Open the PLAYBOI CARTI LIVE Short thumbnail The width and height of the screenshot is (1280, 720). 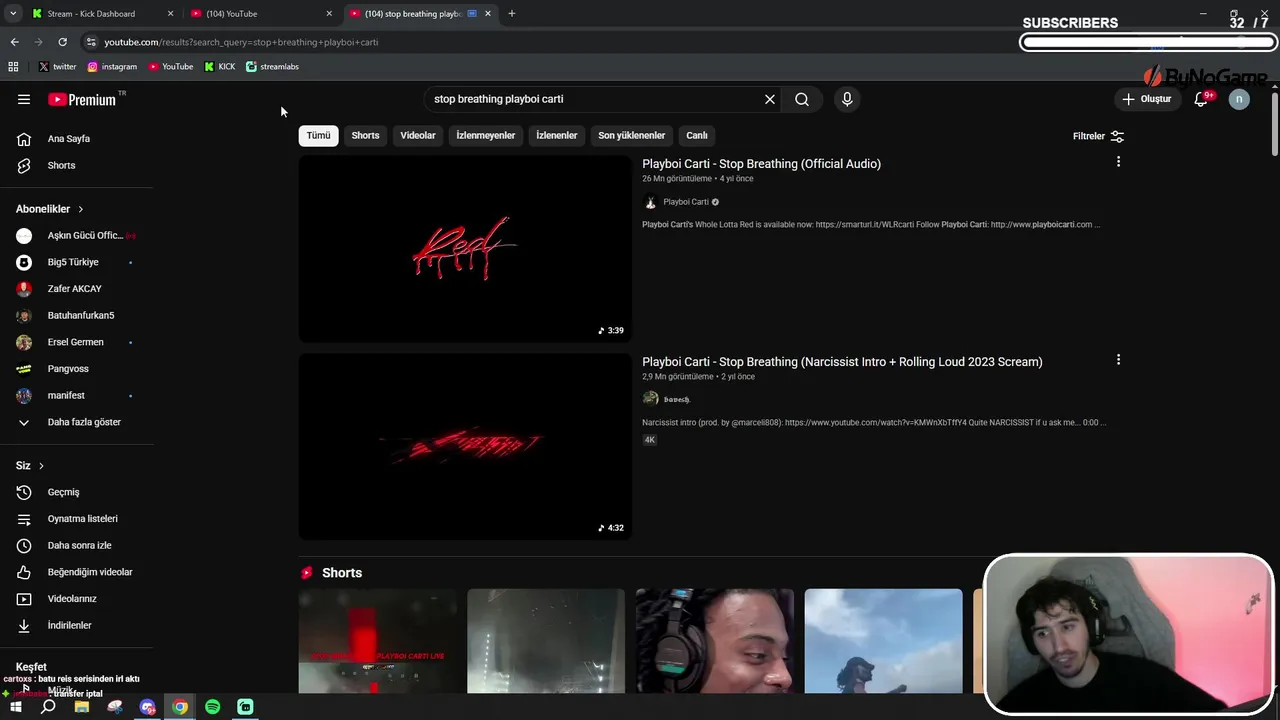click(377, 641)
